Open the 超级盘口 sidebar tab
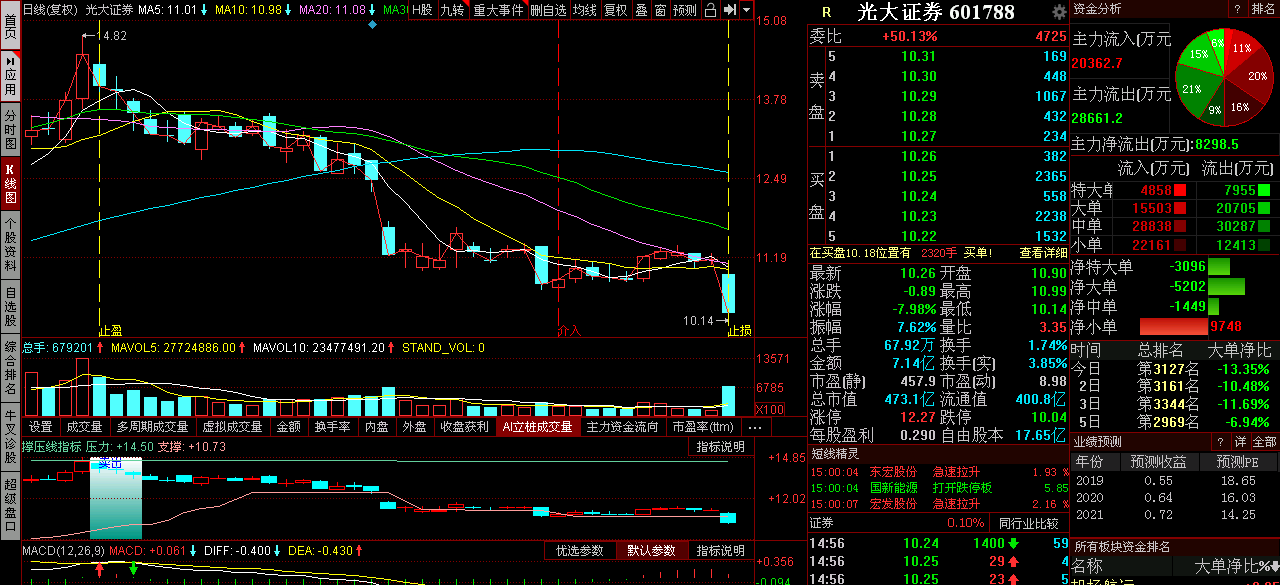The width and height of the screenshot is (1280, 585). pos(10,507)
